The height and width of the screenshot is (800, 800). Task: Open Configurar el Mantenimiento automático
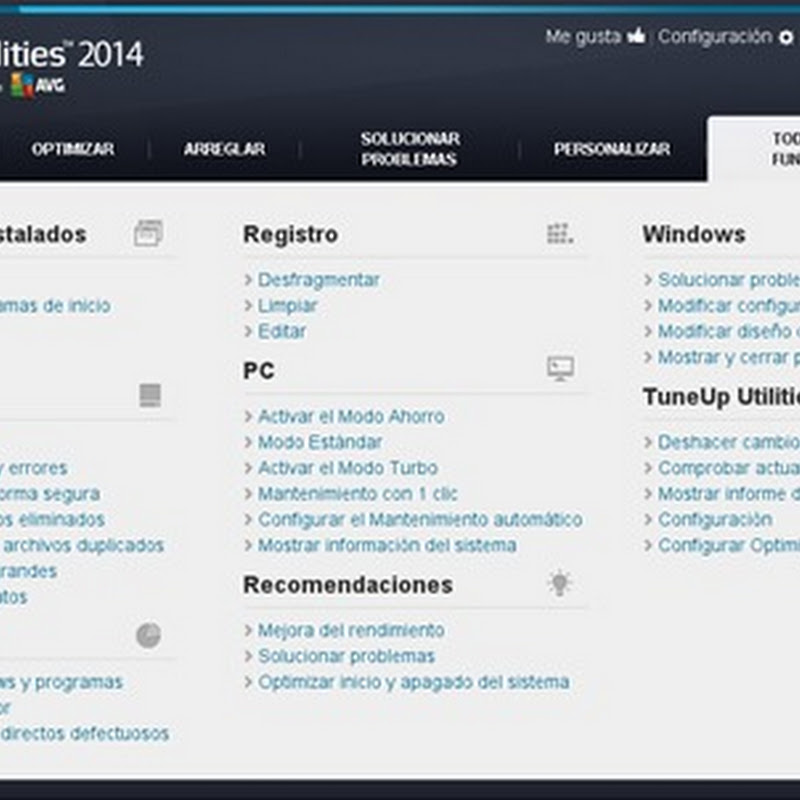(420, 519)
